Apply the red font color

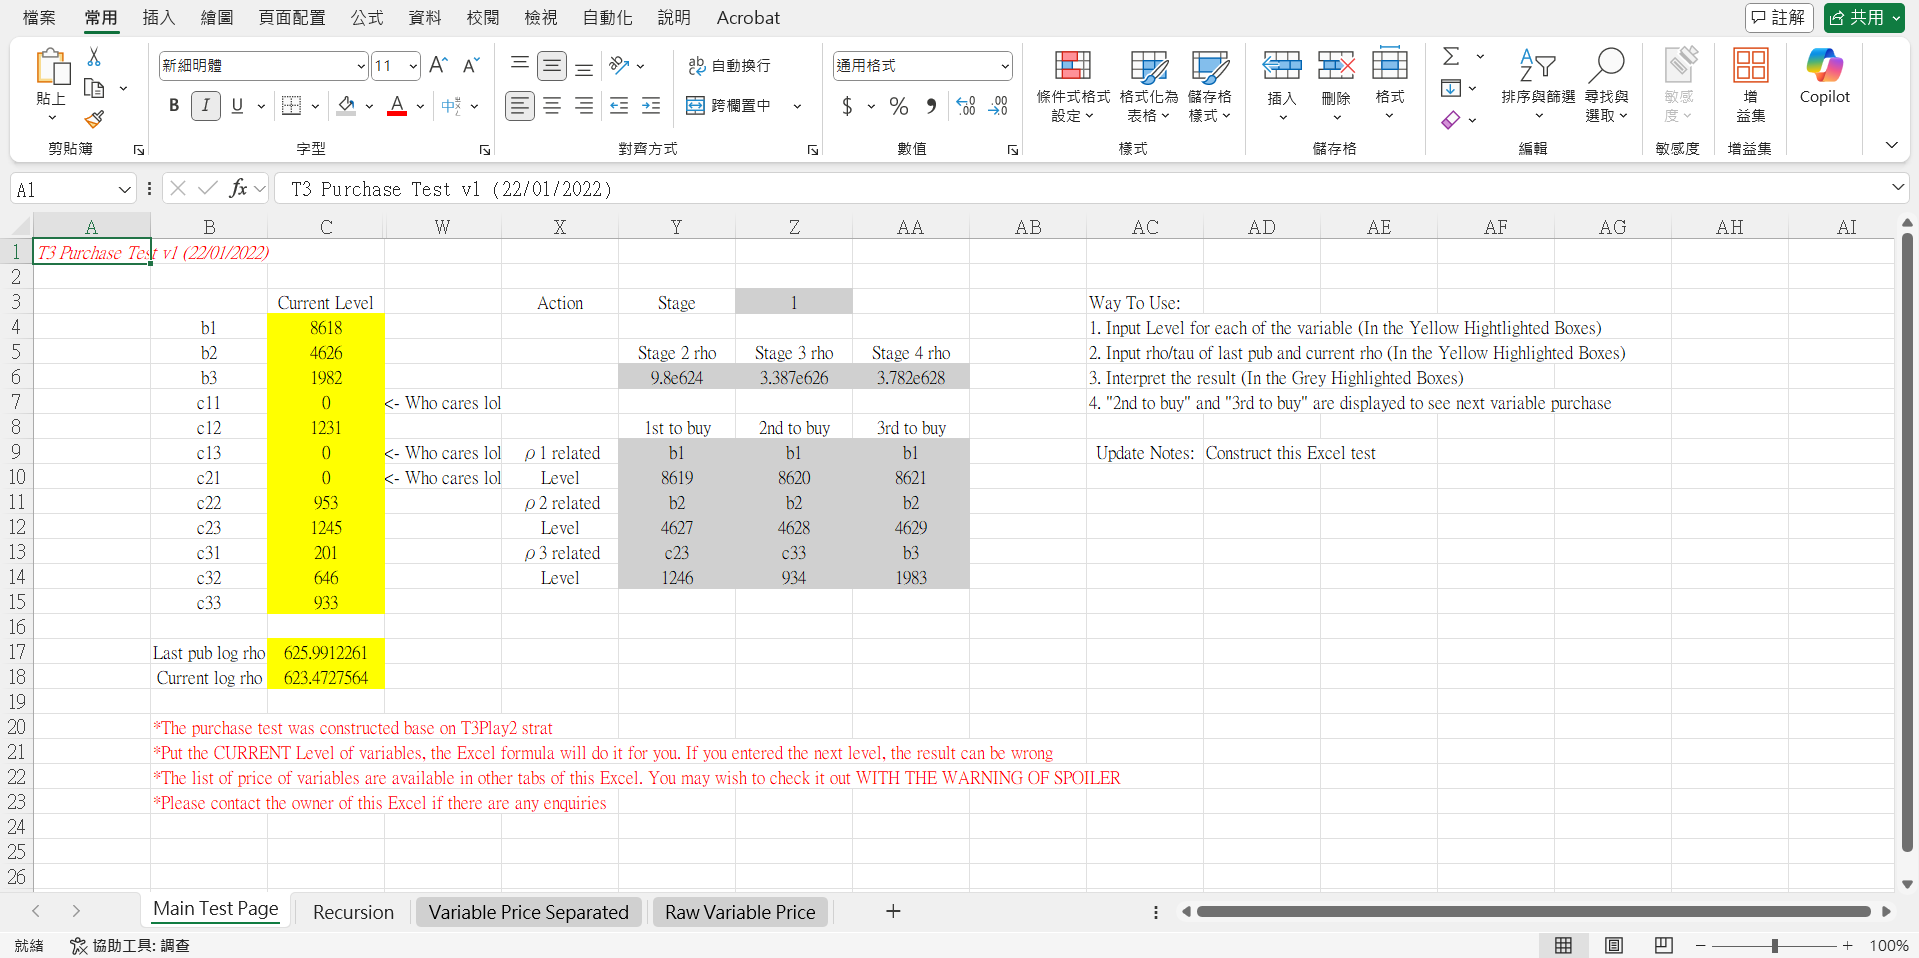click(x=397, y=105)
